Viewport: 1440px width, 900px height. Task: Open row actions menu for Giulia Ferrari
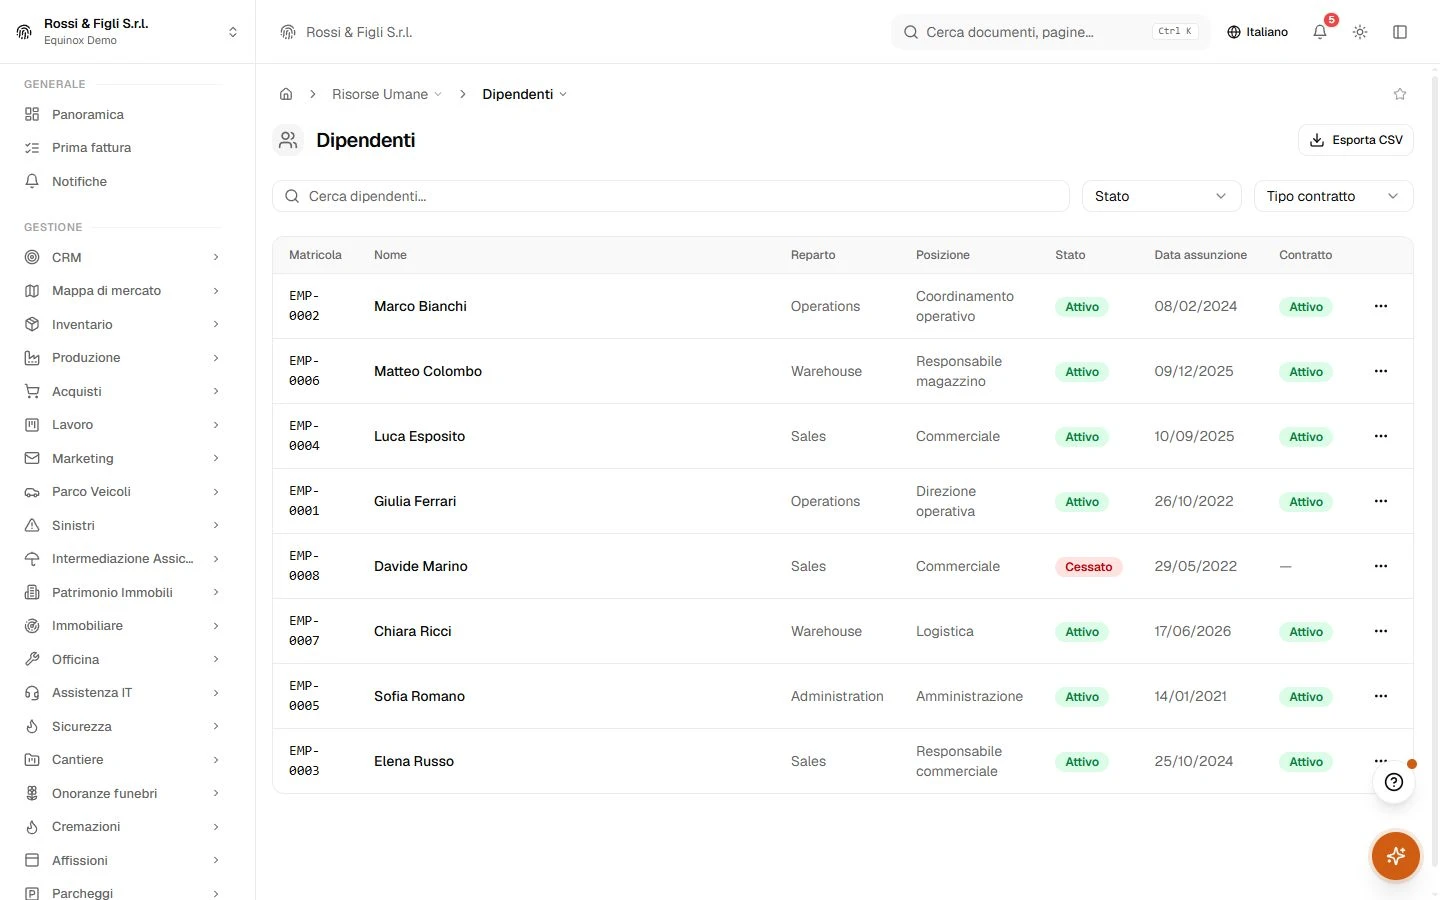pos(1381,501)
